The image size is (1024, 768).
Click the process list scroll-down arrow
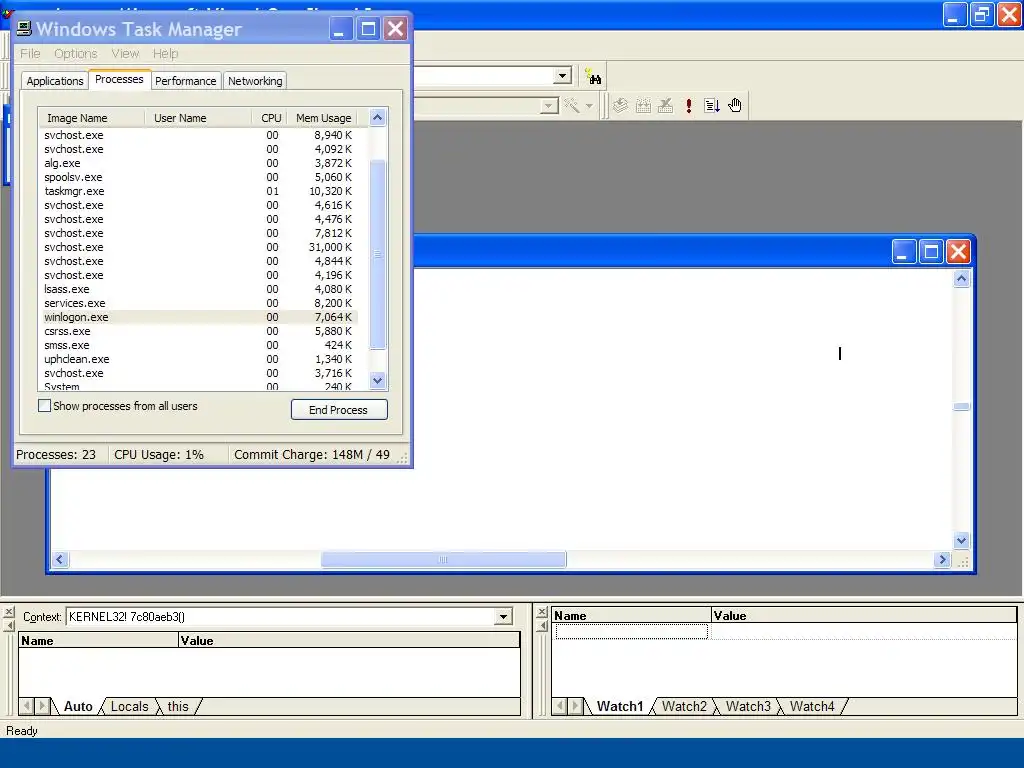pos(377,380)
